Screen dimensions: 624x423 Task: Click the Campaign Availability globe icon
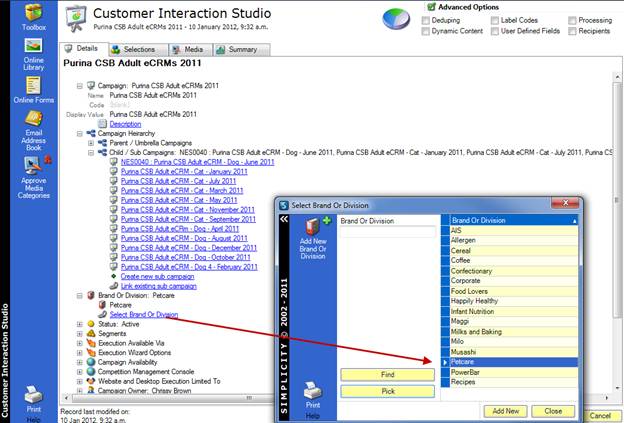coord(91,362)
